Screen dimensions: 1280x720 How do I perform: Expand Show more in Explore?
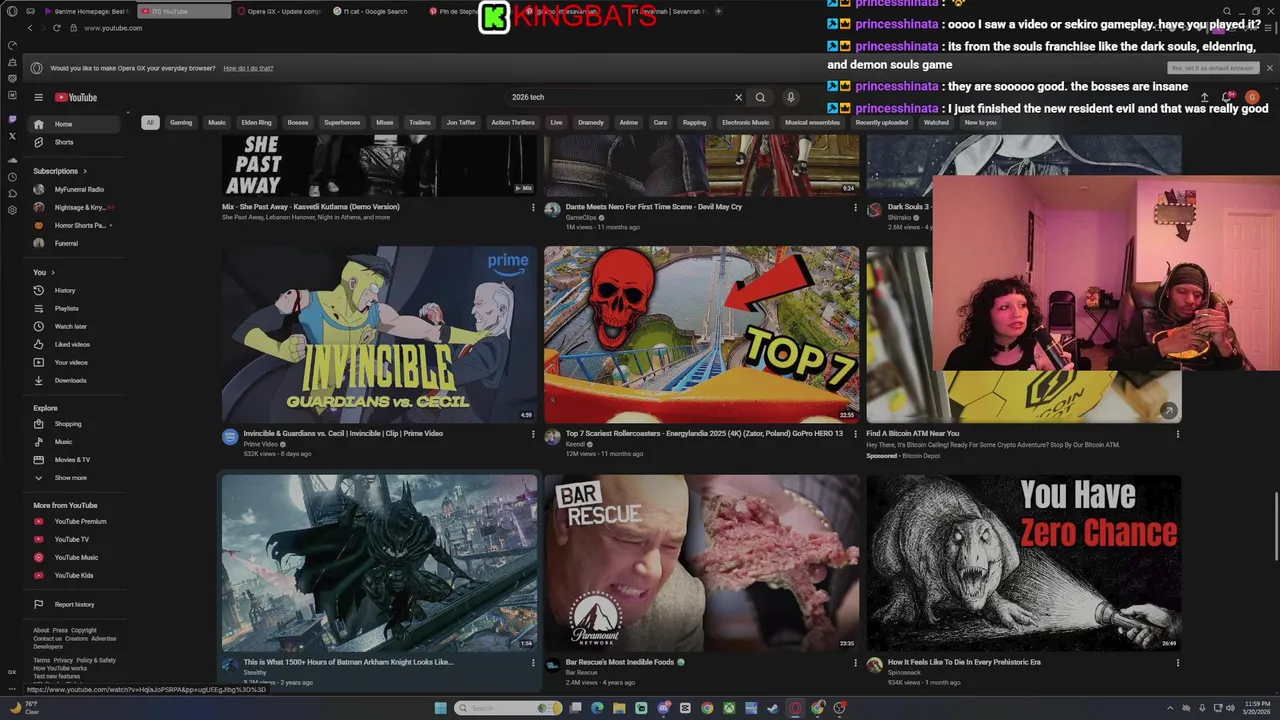coord(75,478)
